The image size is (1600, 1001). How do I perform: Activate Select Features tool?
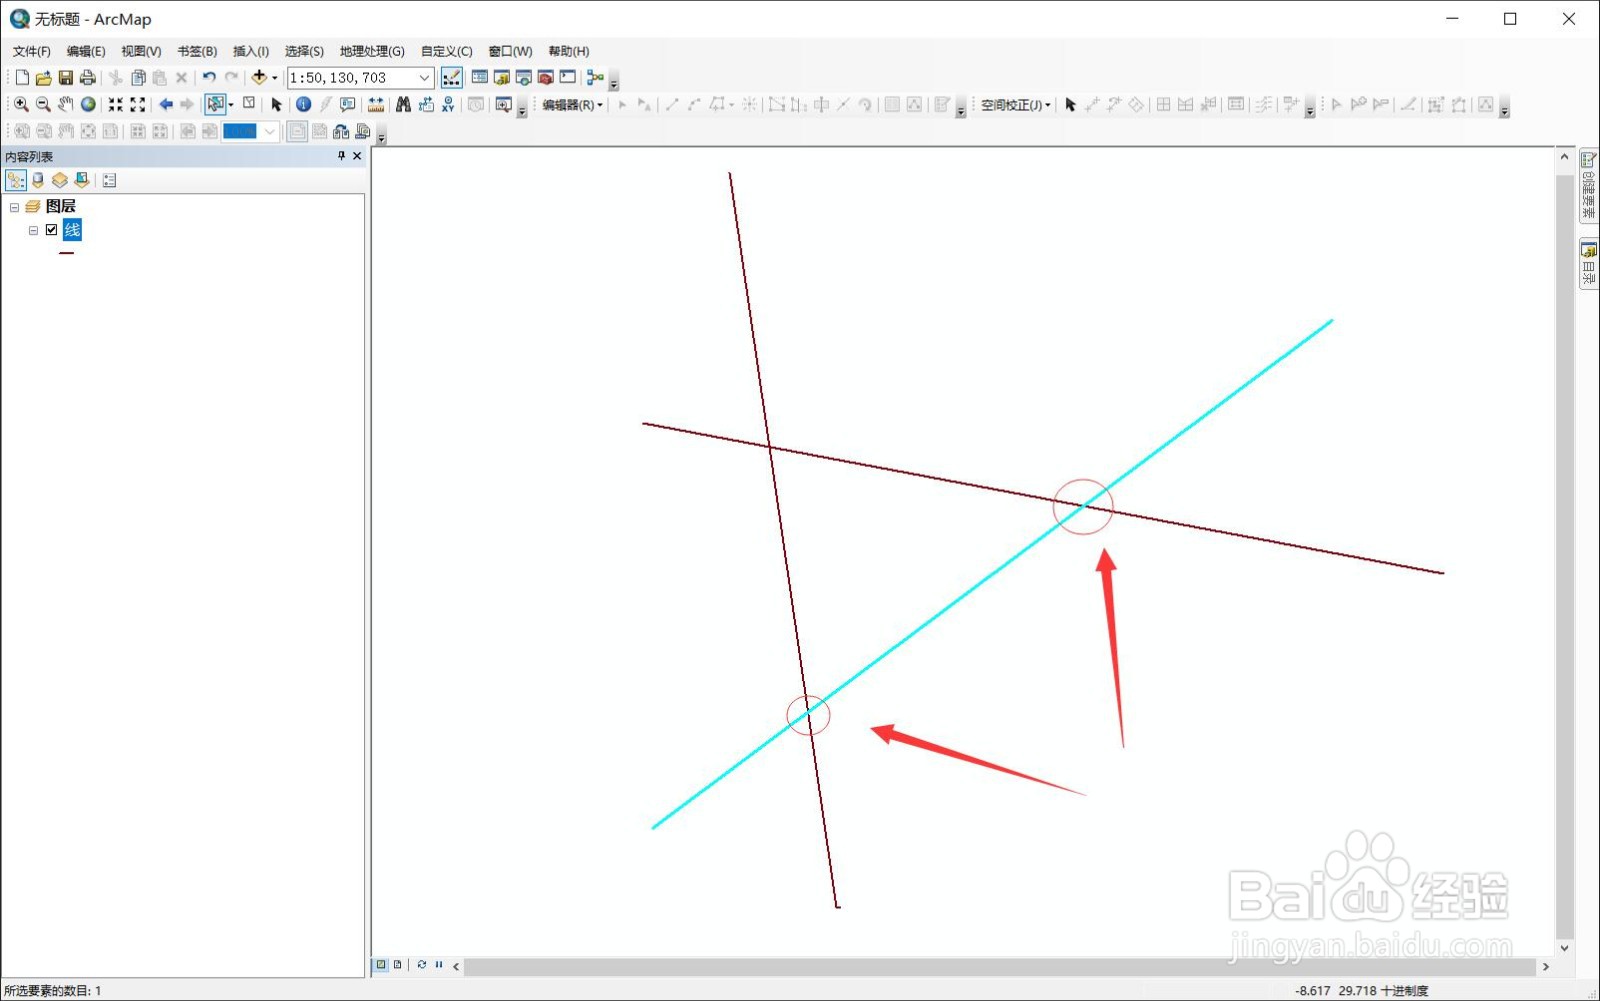pos(214,104)
